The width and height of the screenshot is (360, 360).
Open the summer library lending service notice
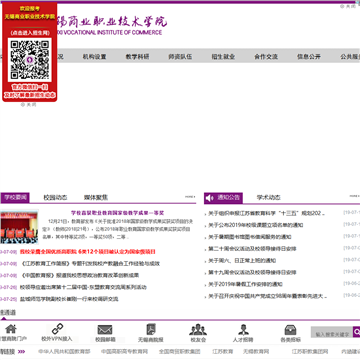click(250, 237)
